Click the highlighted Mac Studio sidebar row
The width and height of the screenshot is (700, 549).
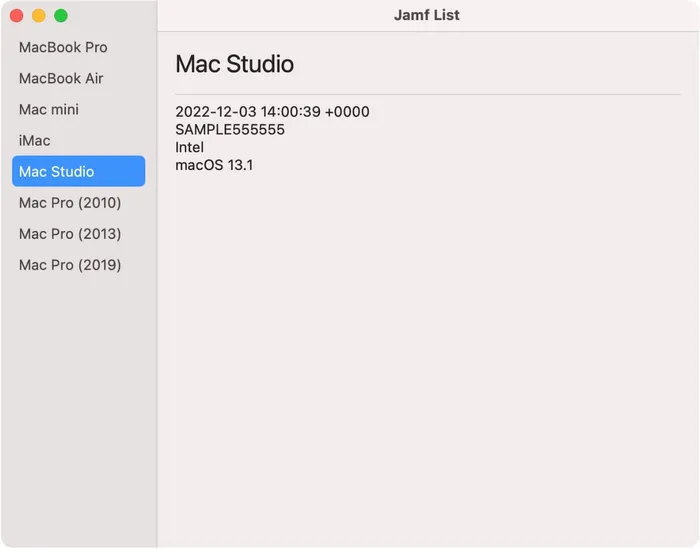pos(78,171)
